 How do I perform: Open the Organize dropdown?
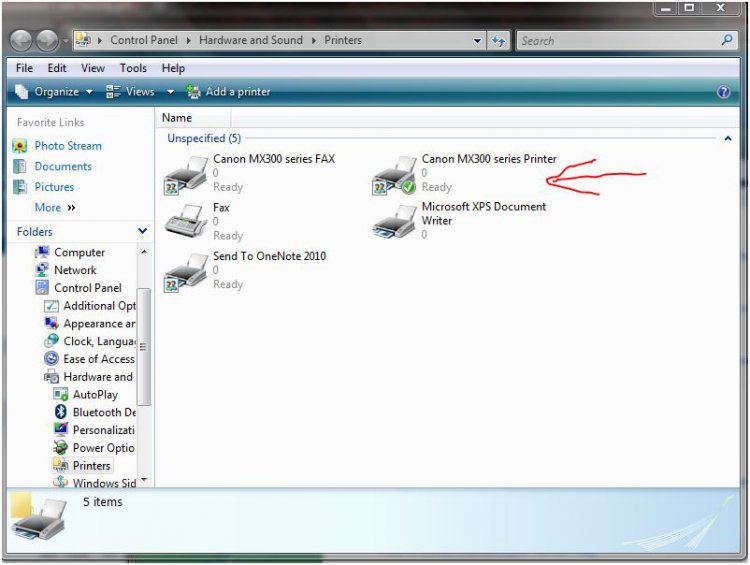54,91
